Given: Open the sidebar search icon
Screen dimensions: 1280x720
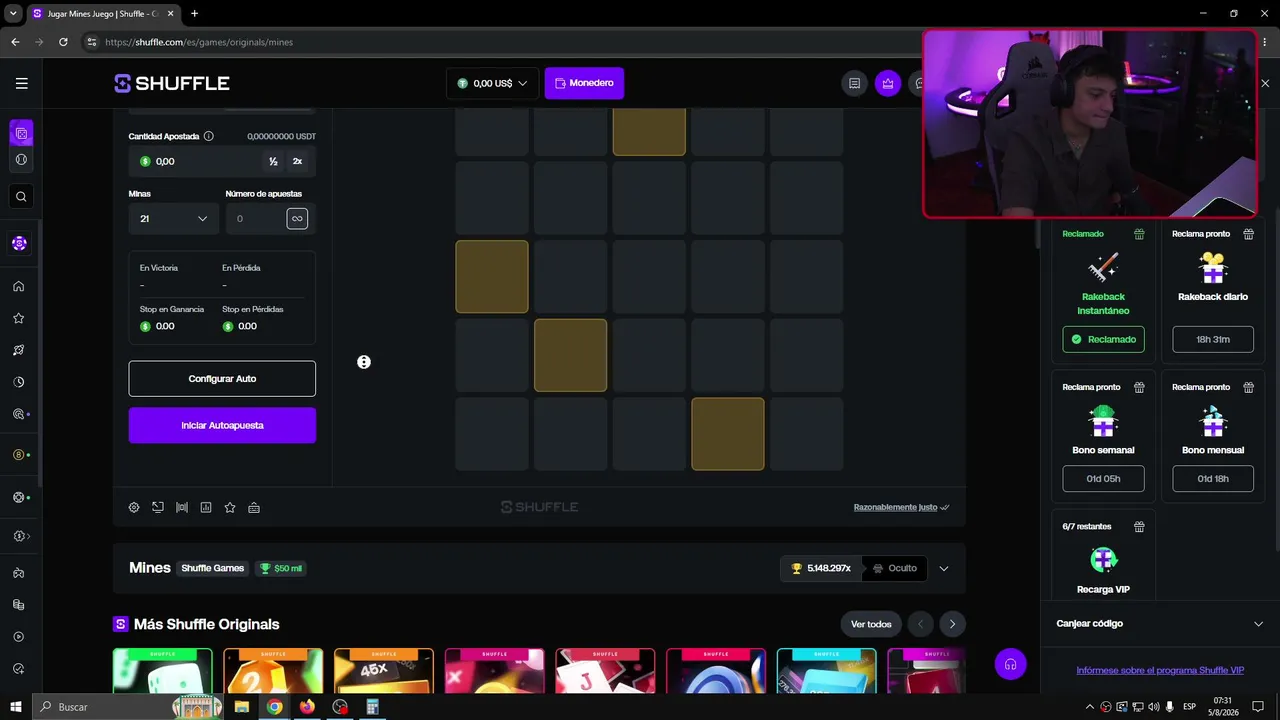Looking at the screenshot, I should pos(21,196).
